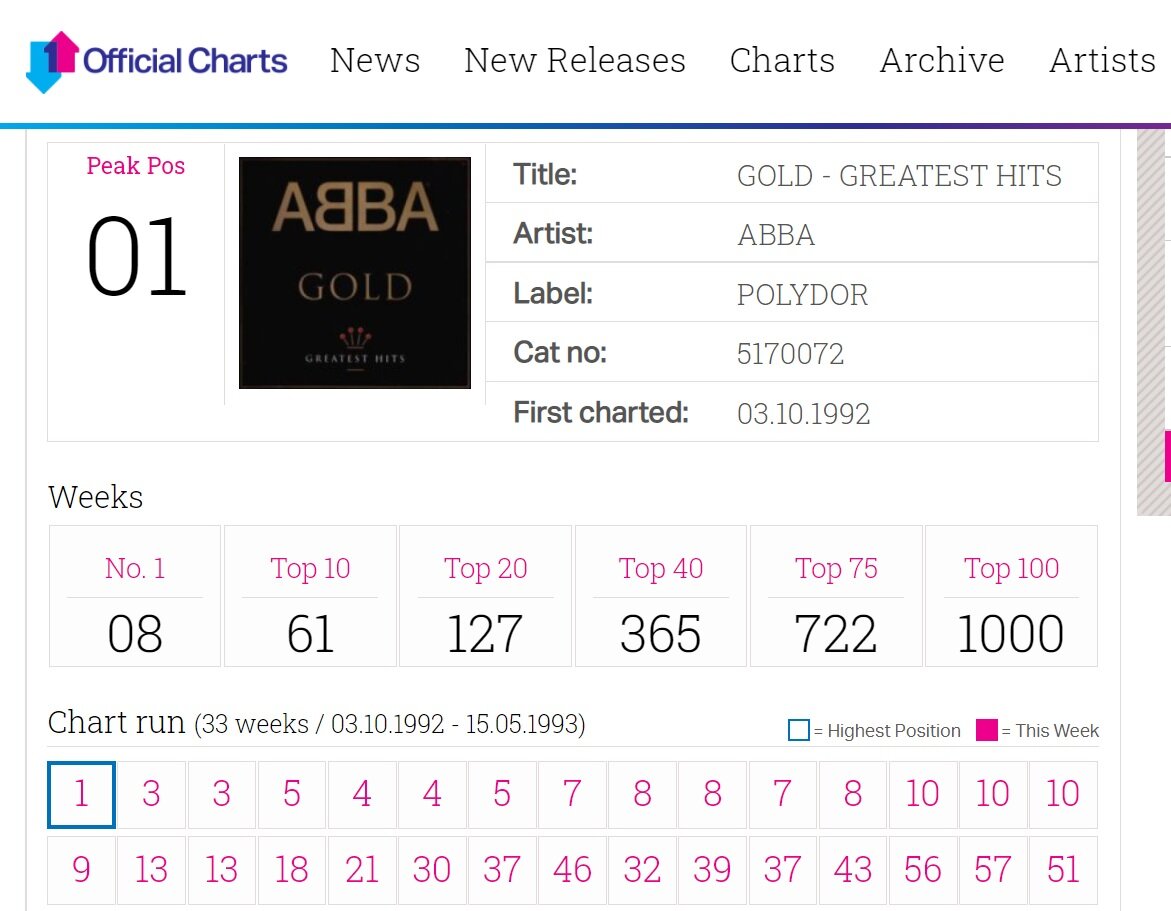Click the GOLD - GREATEST HITS title
Screen dimensions: 1171x911
[x=899, y=176]
